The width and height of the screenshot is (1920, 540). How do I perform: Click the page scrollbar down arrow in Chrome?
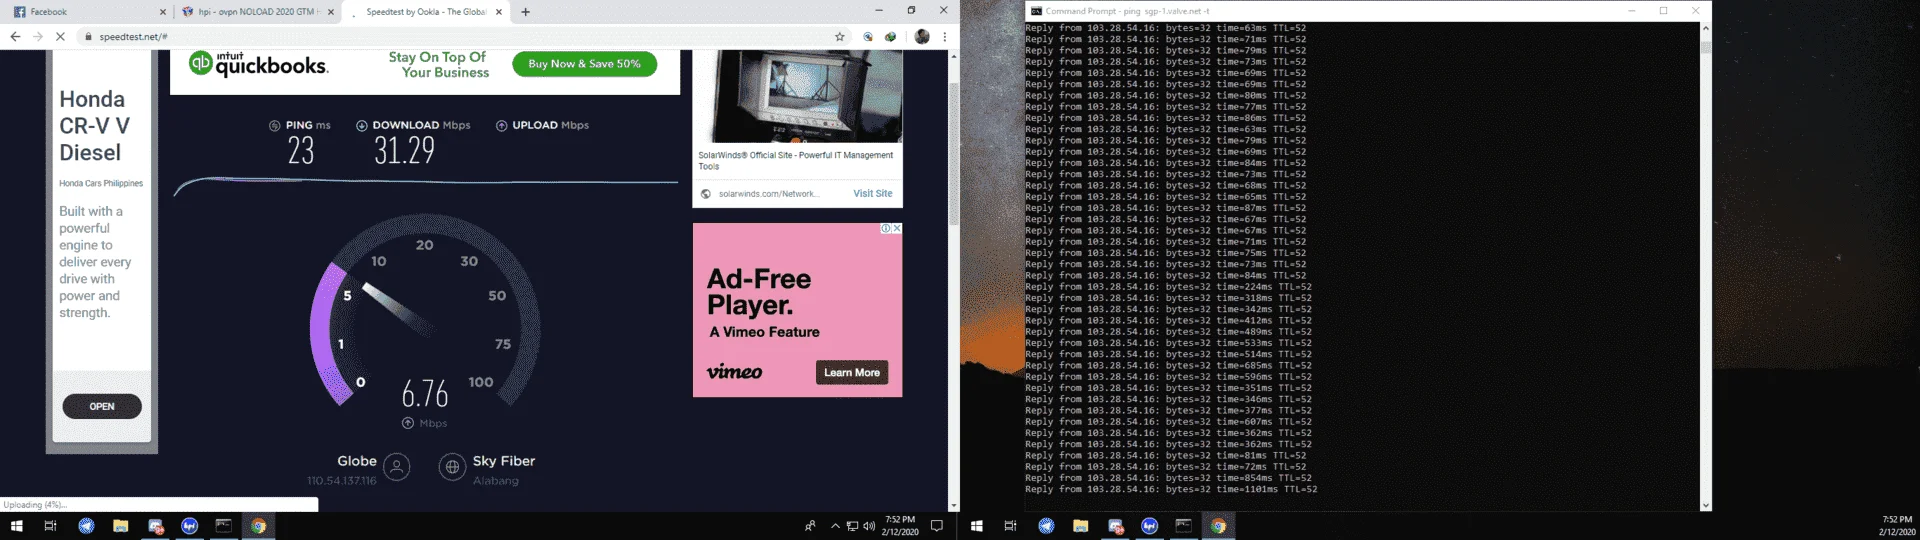click(953, 506)
